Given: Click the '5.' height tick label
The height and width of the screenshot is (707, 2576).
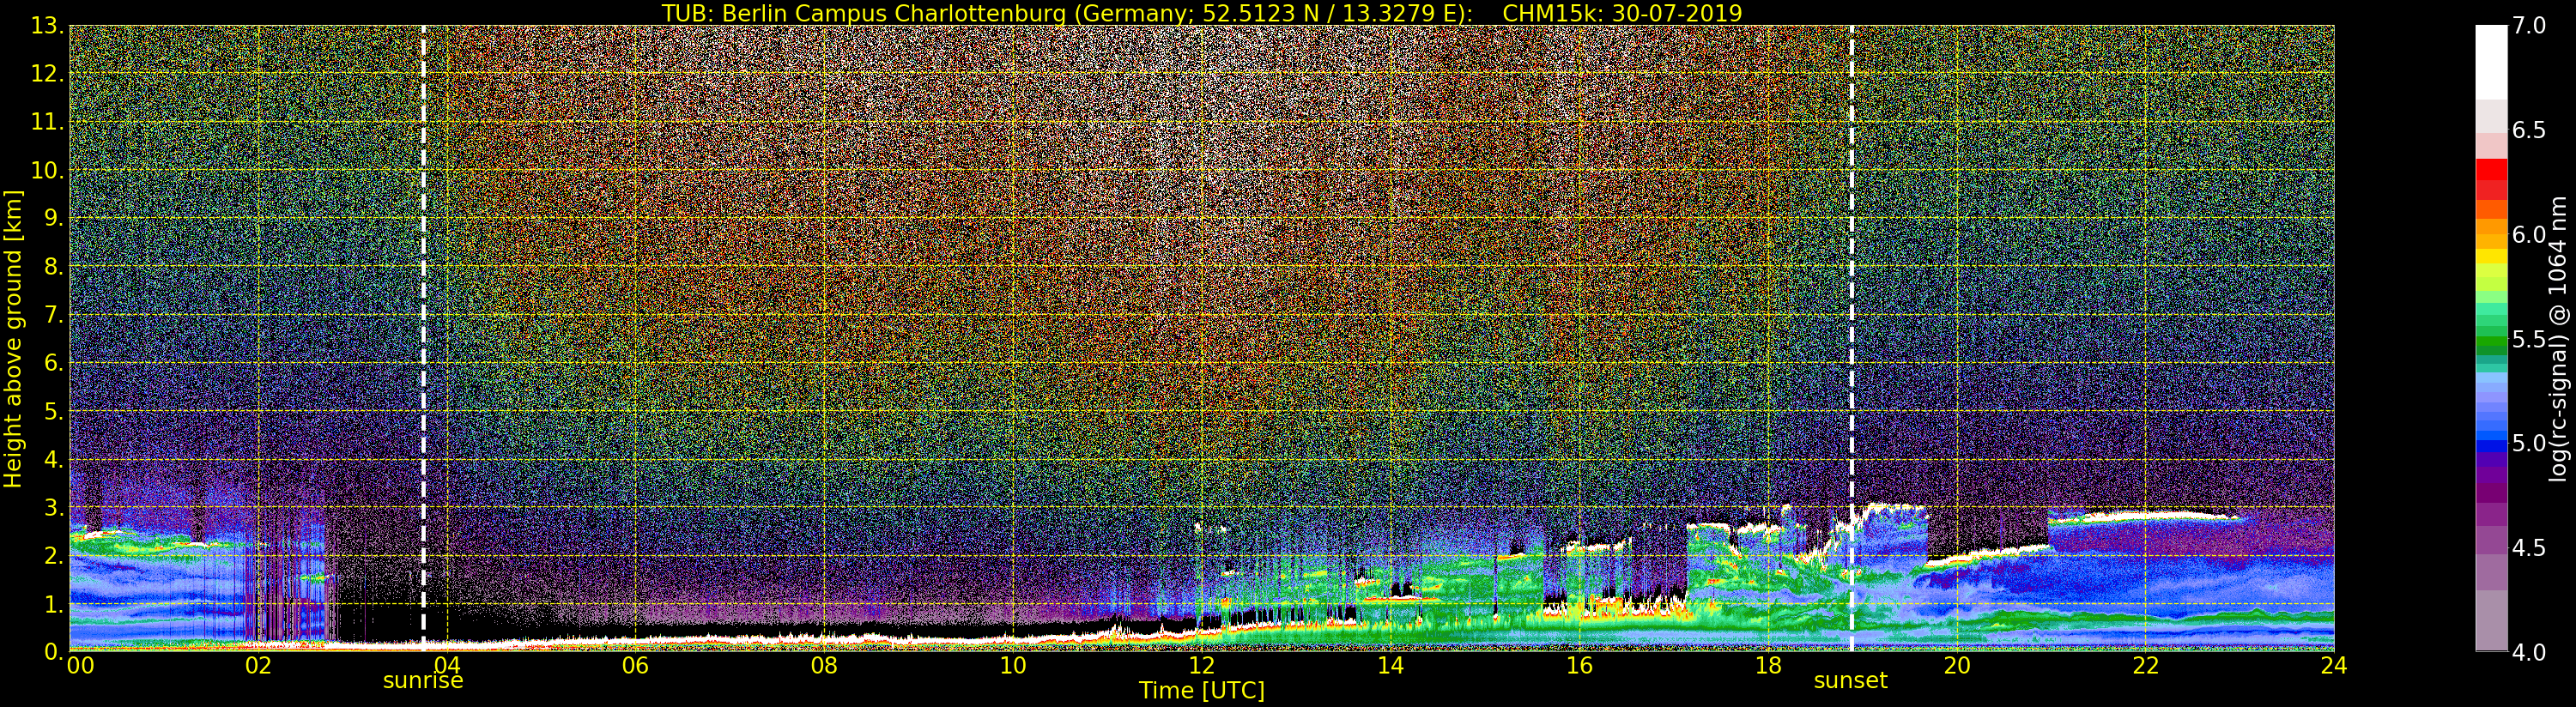Looking at the screenshot, I should 54,411.
